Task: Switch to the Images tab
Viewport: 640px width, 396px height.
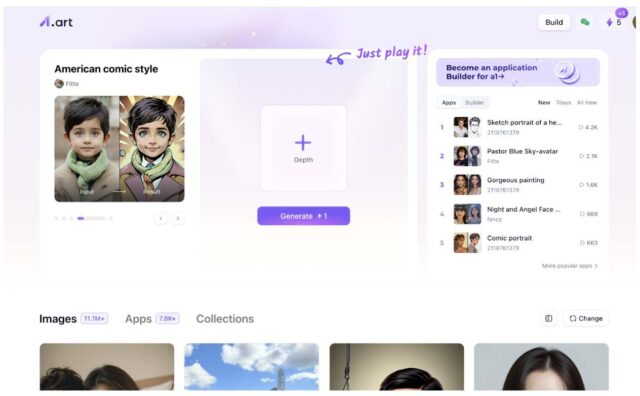Action: [58, 319]
